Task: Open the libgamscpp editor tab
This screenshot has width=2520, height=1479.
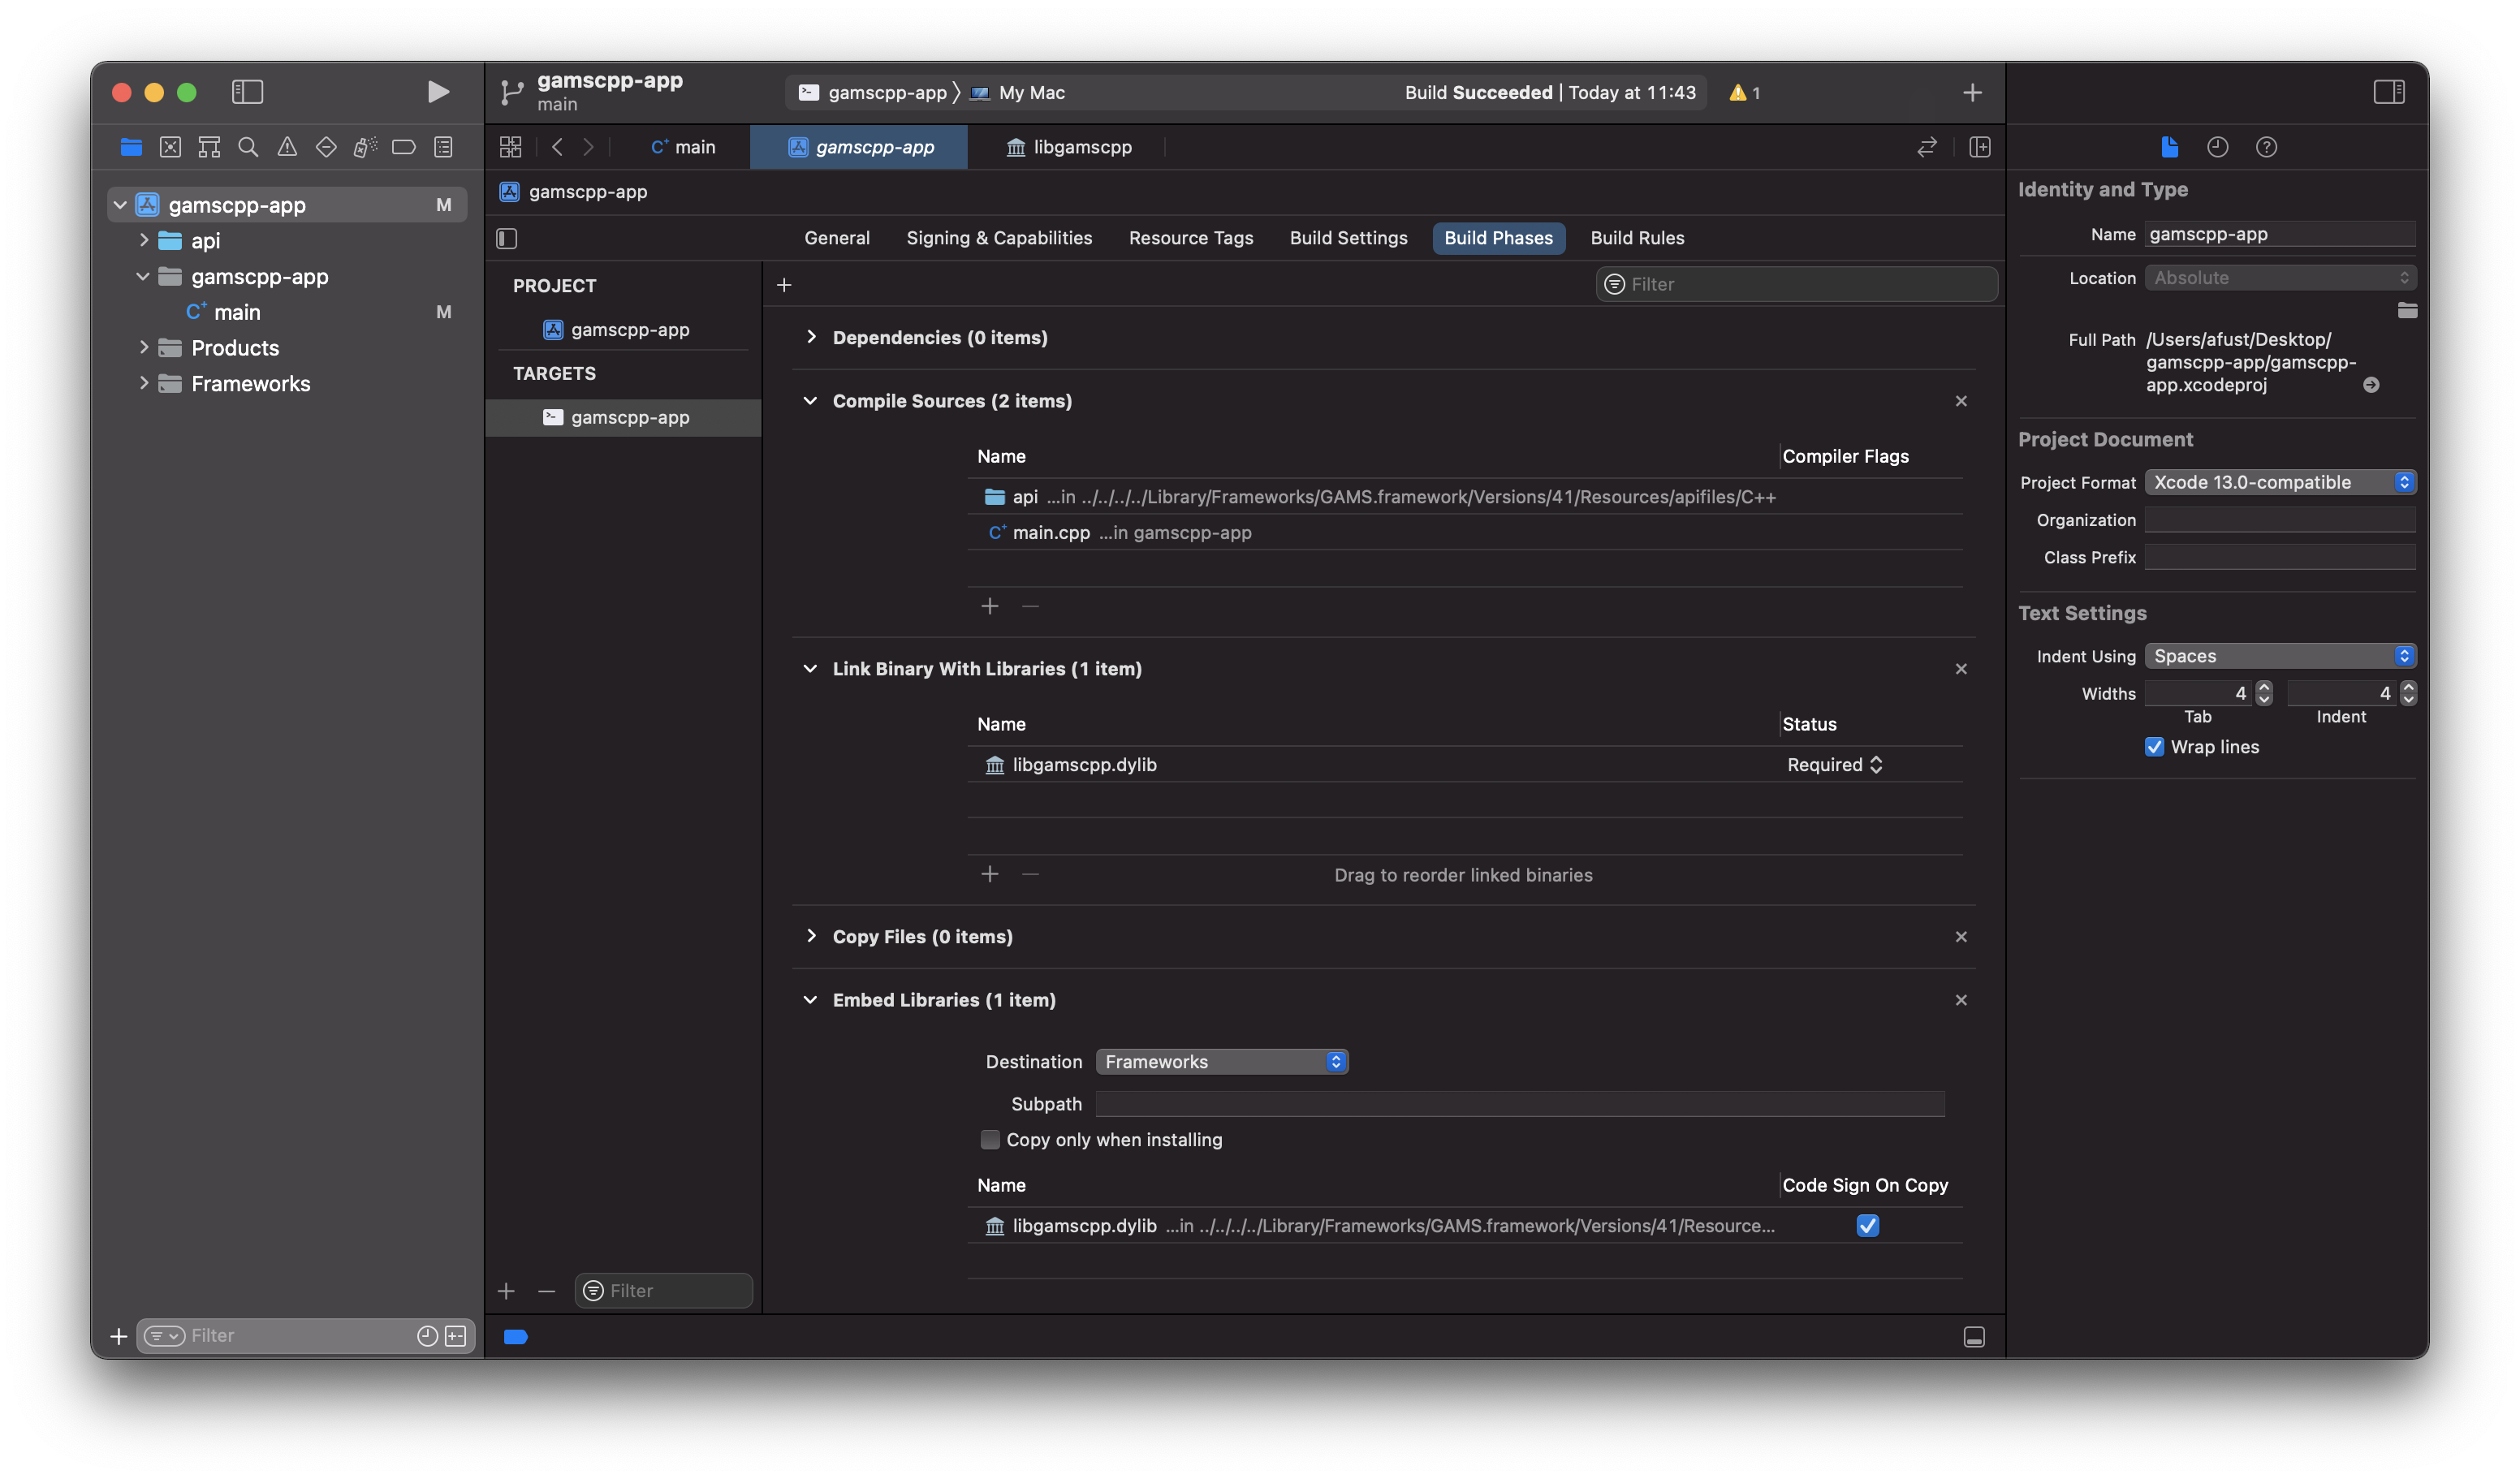Action: point(1068,147)
